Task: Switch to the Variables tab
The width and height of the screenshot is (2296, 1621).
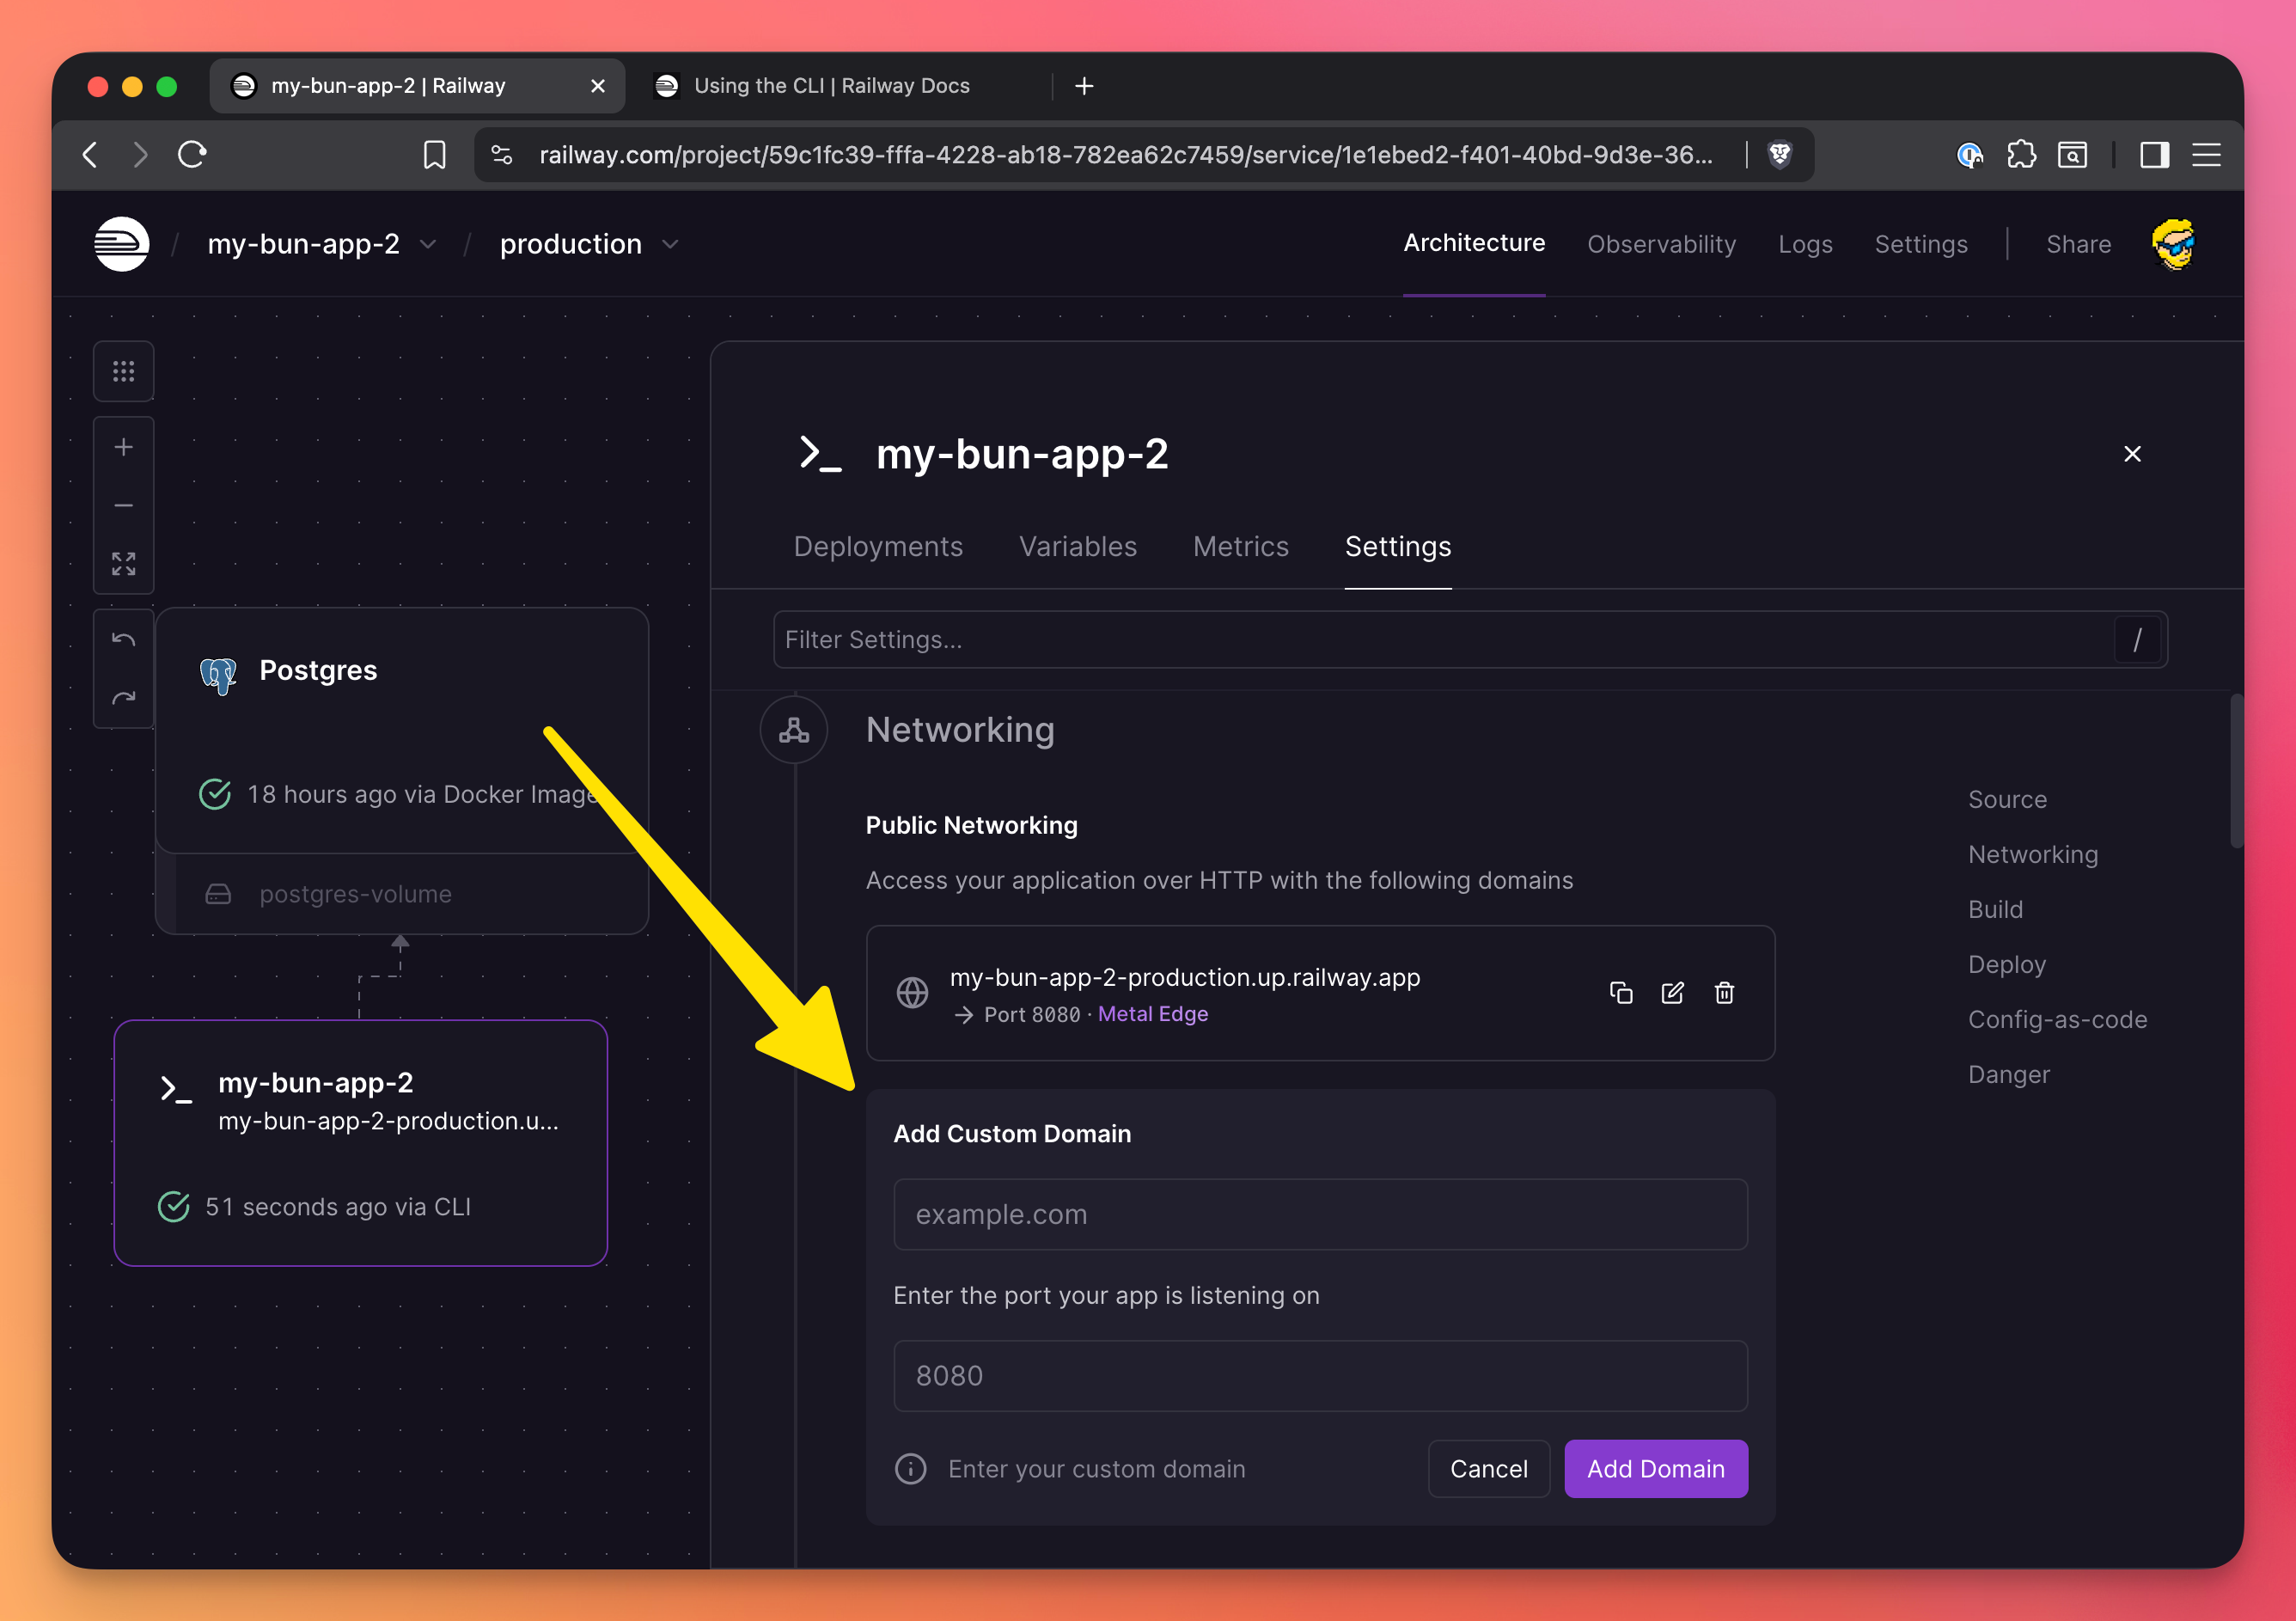Action: (x=1077, y=546)
